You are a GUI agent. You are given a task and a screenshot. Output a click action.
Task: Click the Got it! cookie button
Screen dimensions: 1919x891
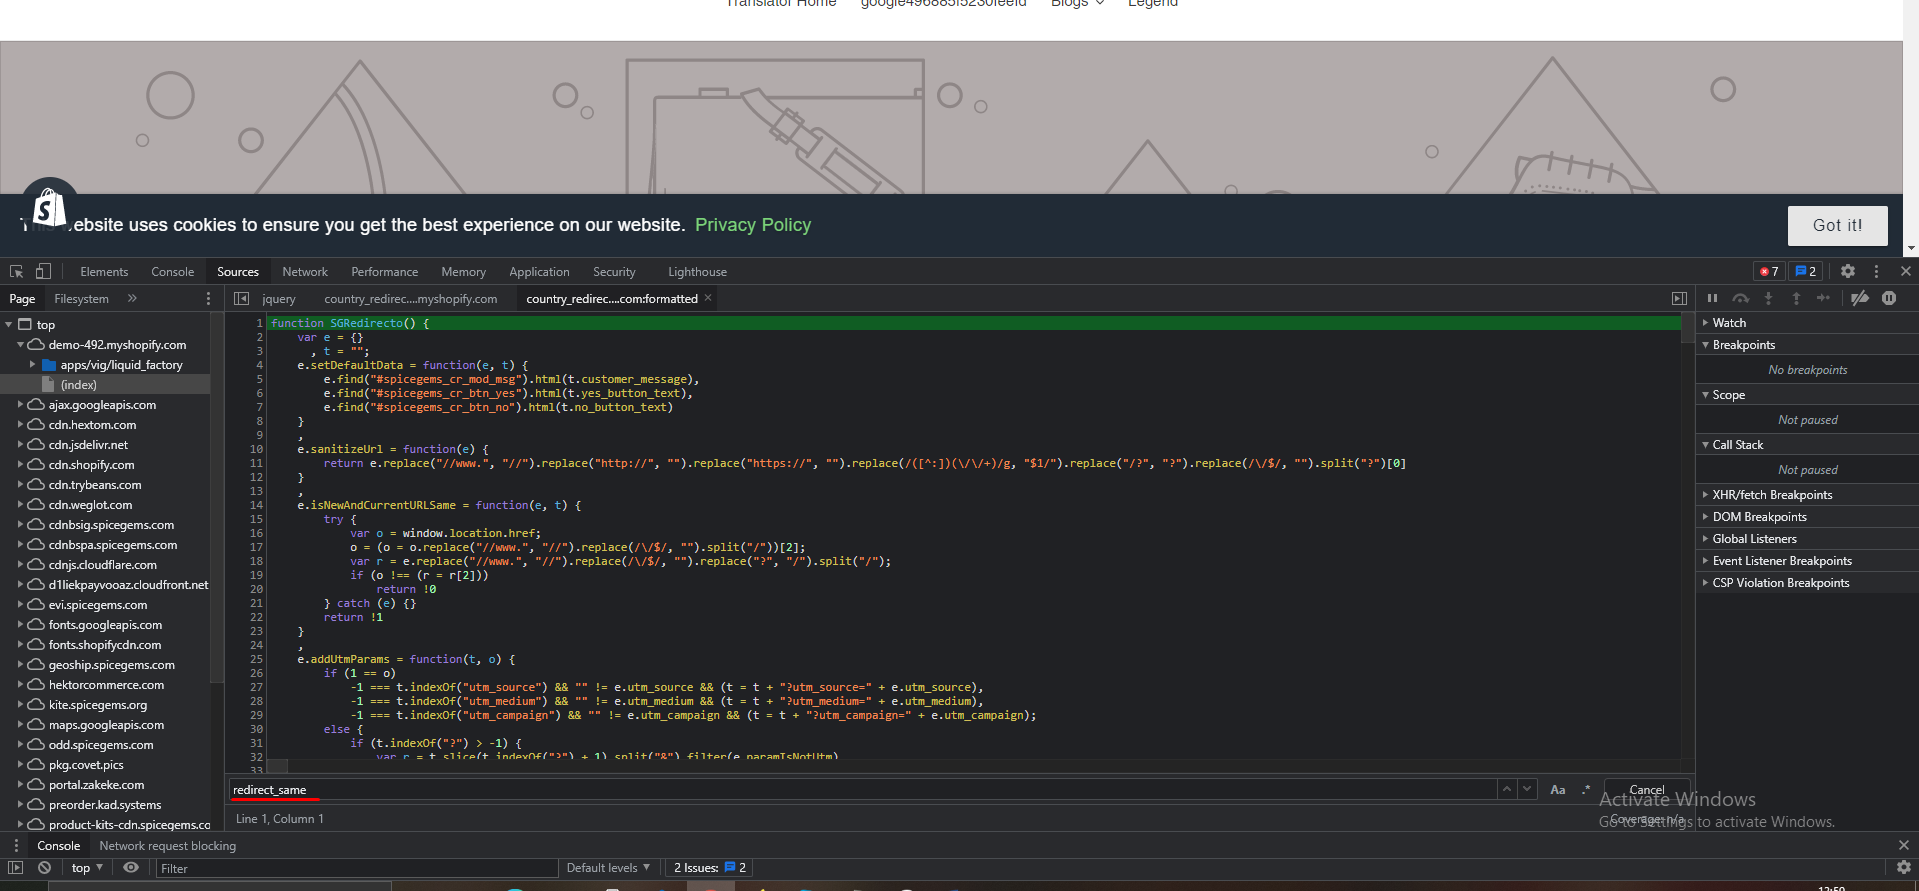(x=1837, y=226)
